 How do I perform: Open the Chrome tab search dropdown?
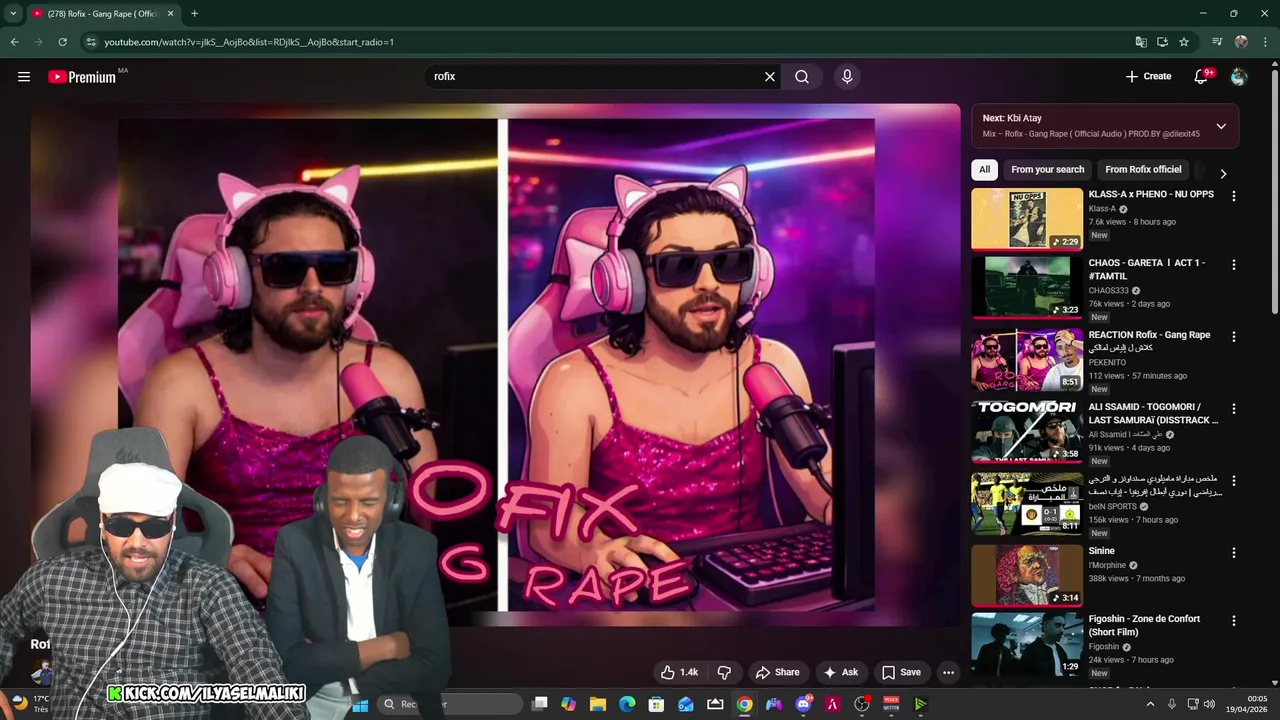click(13, 13)
